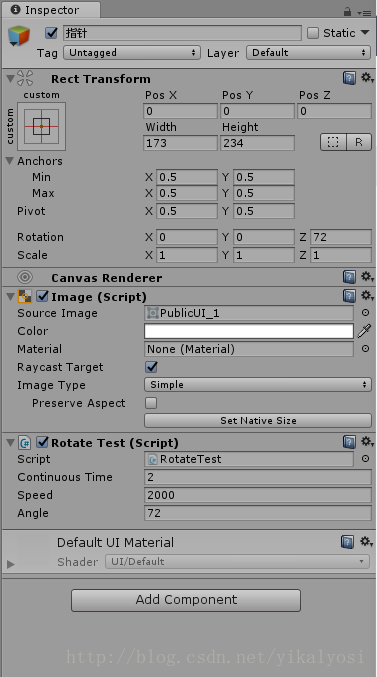Select the Inspector tab
377x677 pixels.
[x=51, y=10]
